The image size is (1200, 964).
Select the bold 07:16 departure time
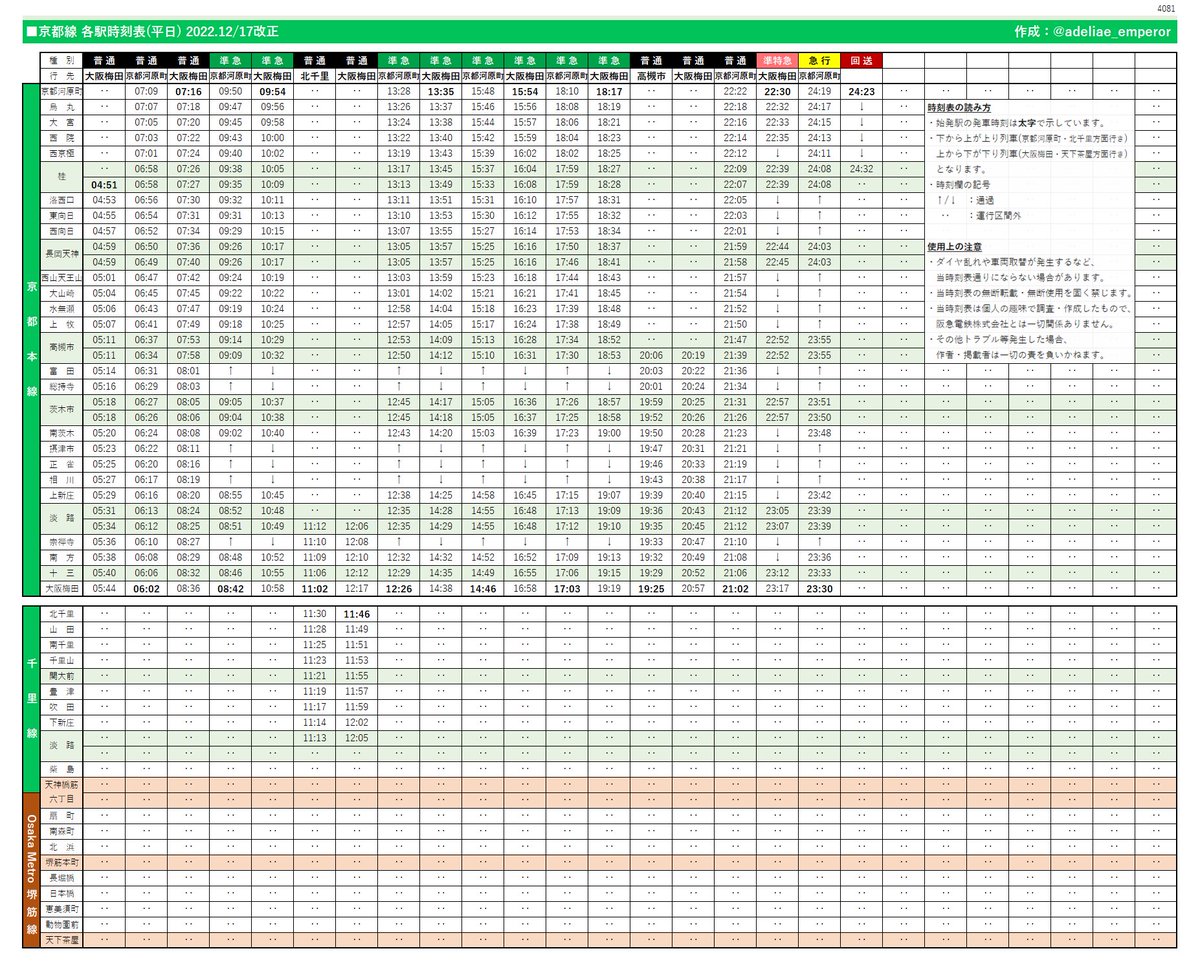(x=188, y=91)
